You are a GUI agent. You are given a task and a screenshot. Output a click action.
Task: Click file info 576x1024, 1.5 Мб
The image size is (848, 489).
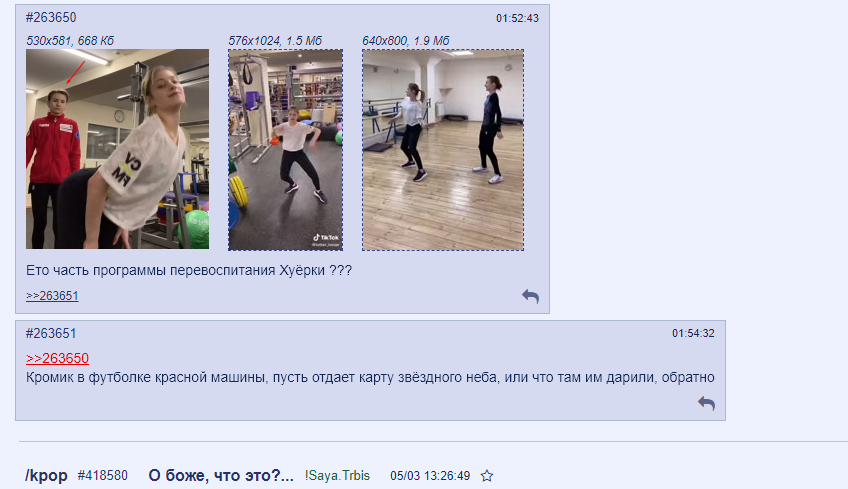point(275,41)
